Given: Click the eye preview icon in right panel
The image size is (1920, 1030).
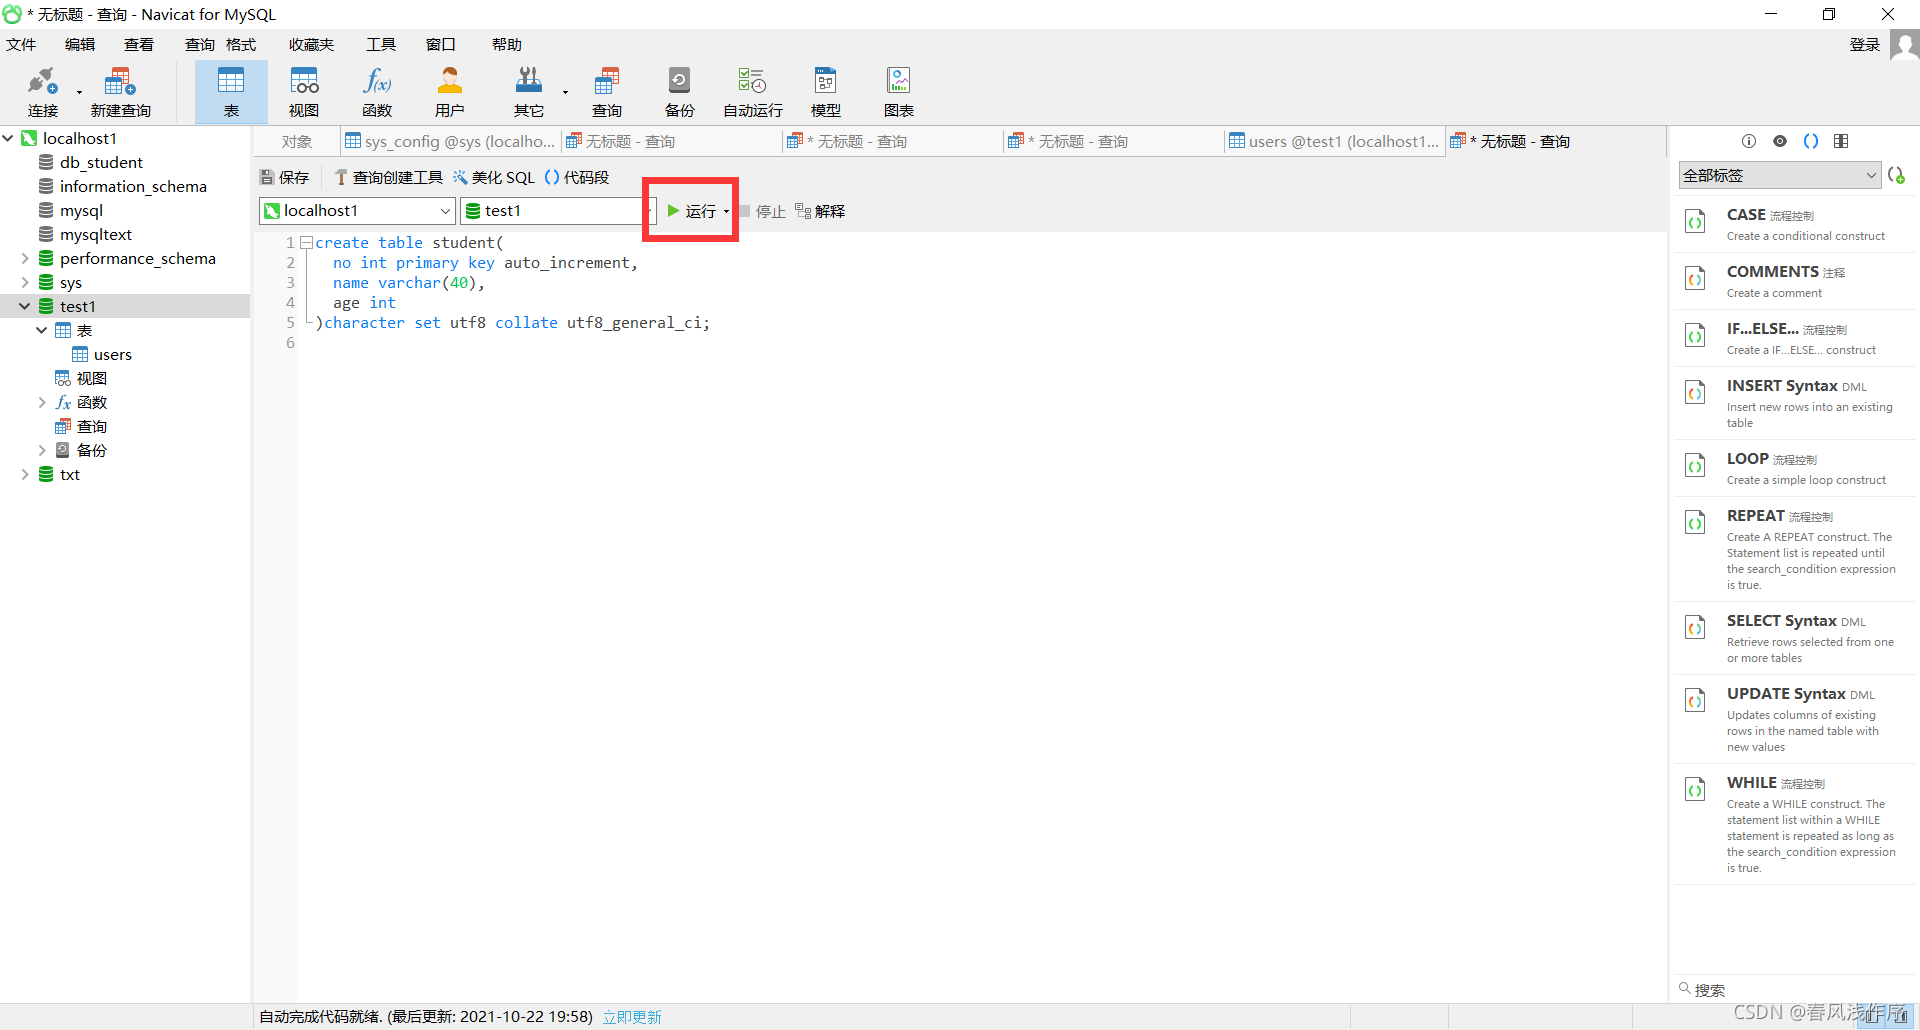Looking at the screenshot, I should [1780, 141].
